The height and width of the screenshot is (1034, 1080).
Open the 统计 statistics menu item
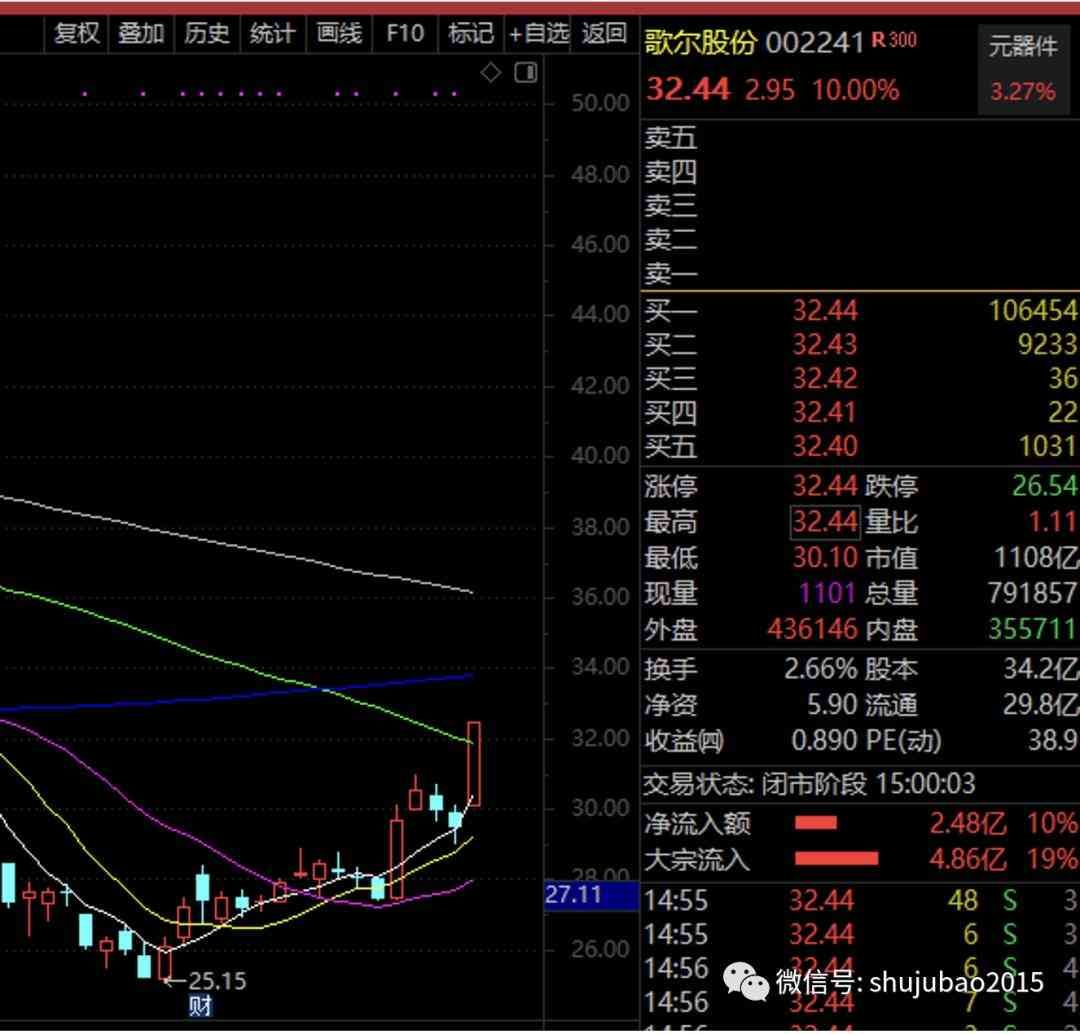(x=272, y=34)
